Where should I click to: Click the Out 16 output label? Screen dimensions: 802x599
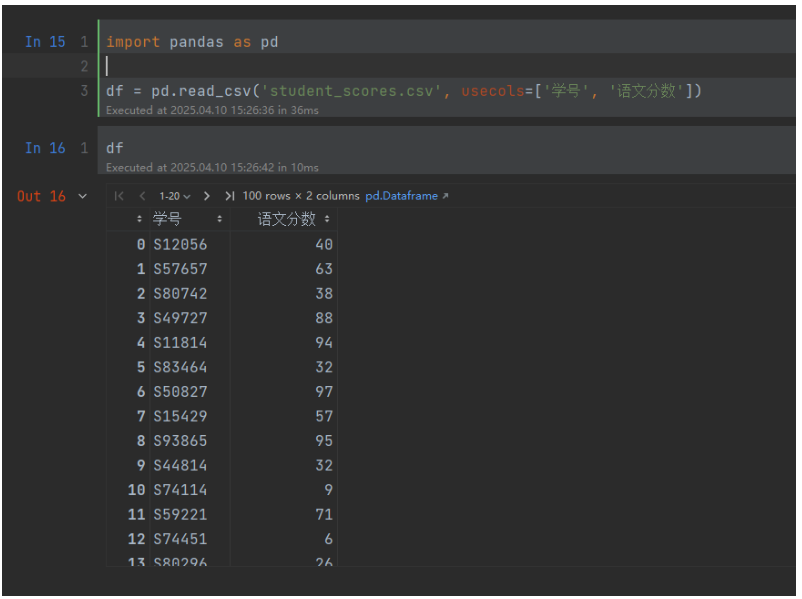click(x=41, y=196)
